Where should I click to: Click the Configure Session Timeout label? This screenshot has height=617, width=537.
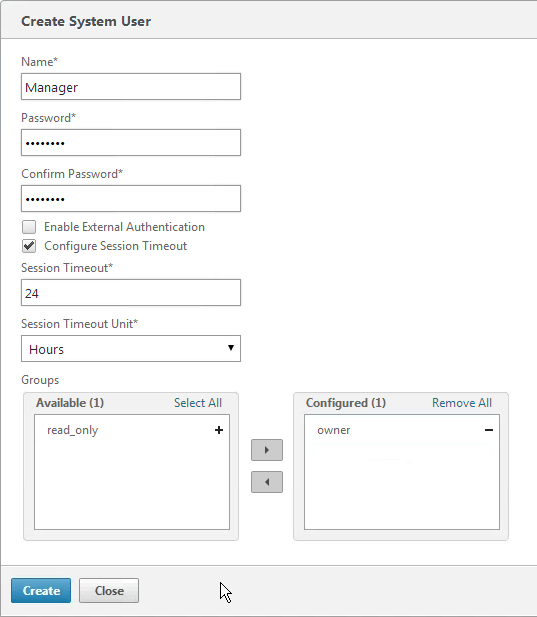(x=115, y=246)
